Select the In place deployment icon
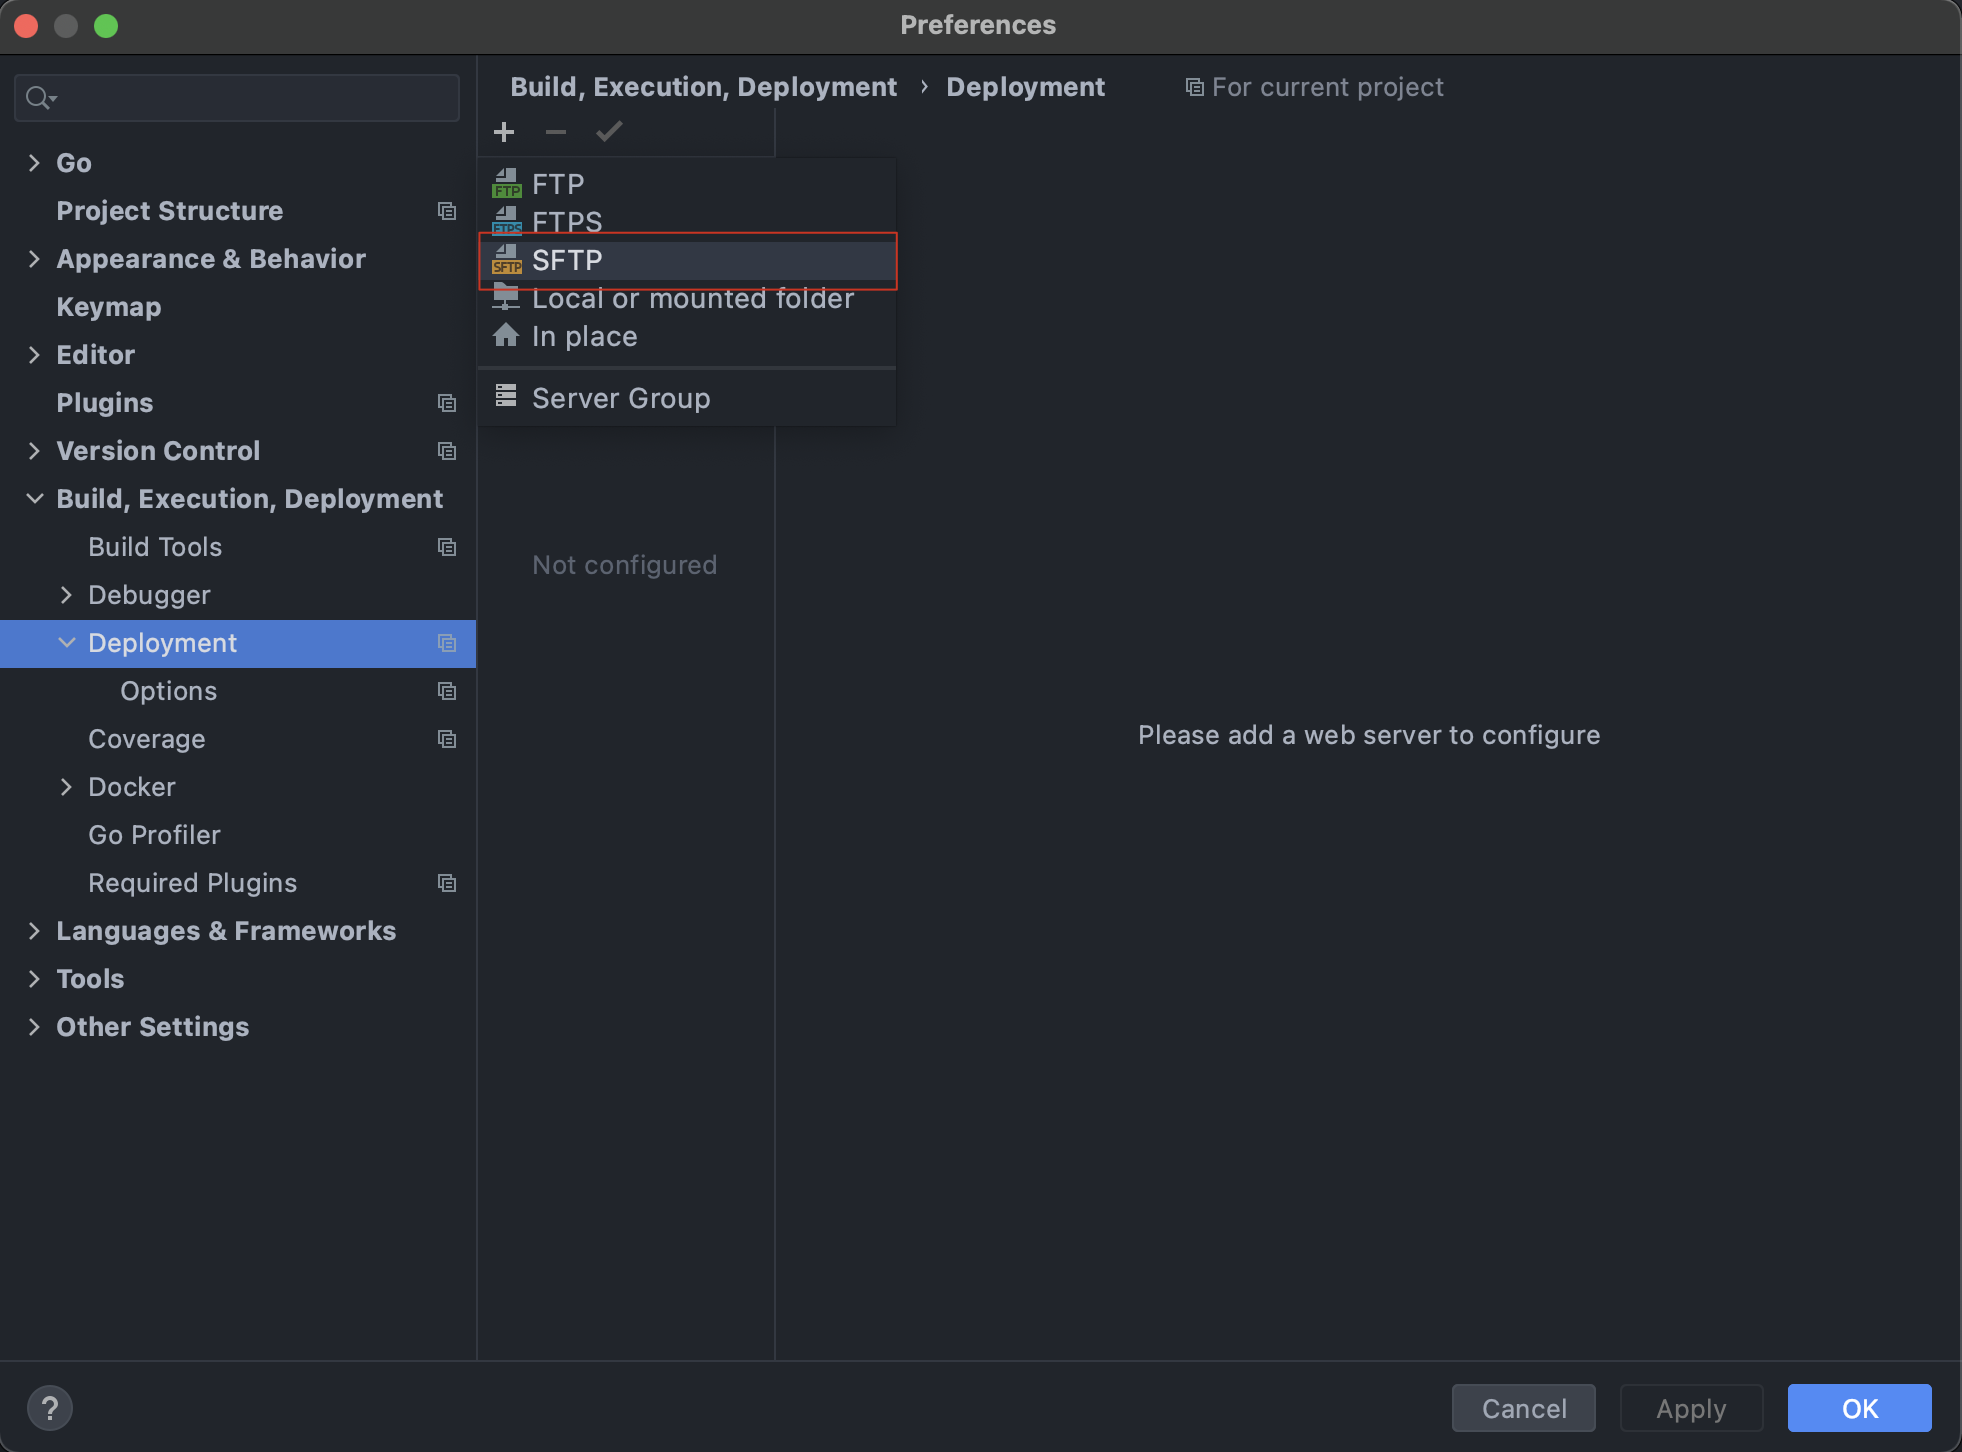Image resolution: width=1962 pixels, height=1452 pixels. coord(506,336)
